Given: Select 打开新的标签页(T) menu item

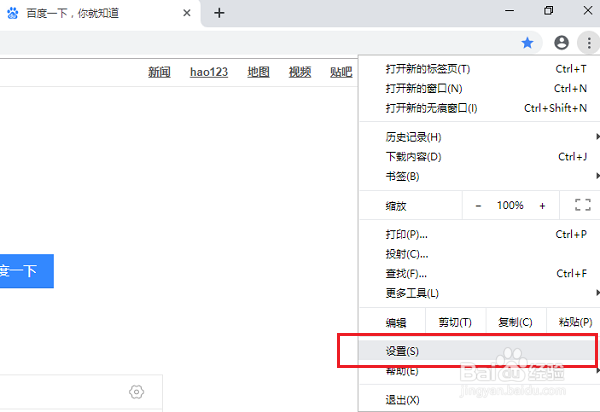Looking at the screenshot, I should point(479,69).
